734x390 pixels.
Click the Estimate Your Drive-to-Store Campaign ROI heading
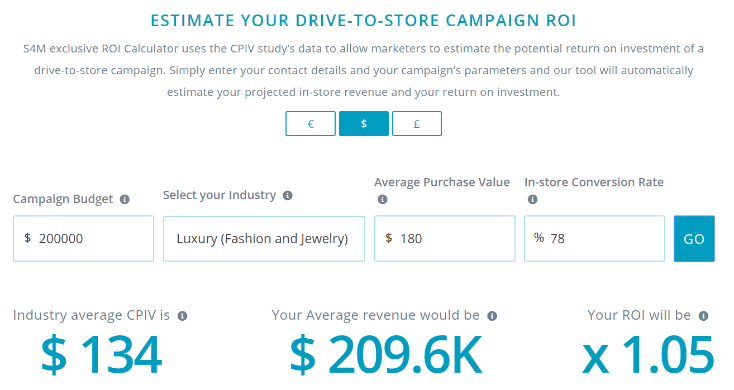[x=363, y=21]
